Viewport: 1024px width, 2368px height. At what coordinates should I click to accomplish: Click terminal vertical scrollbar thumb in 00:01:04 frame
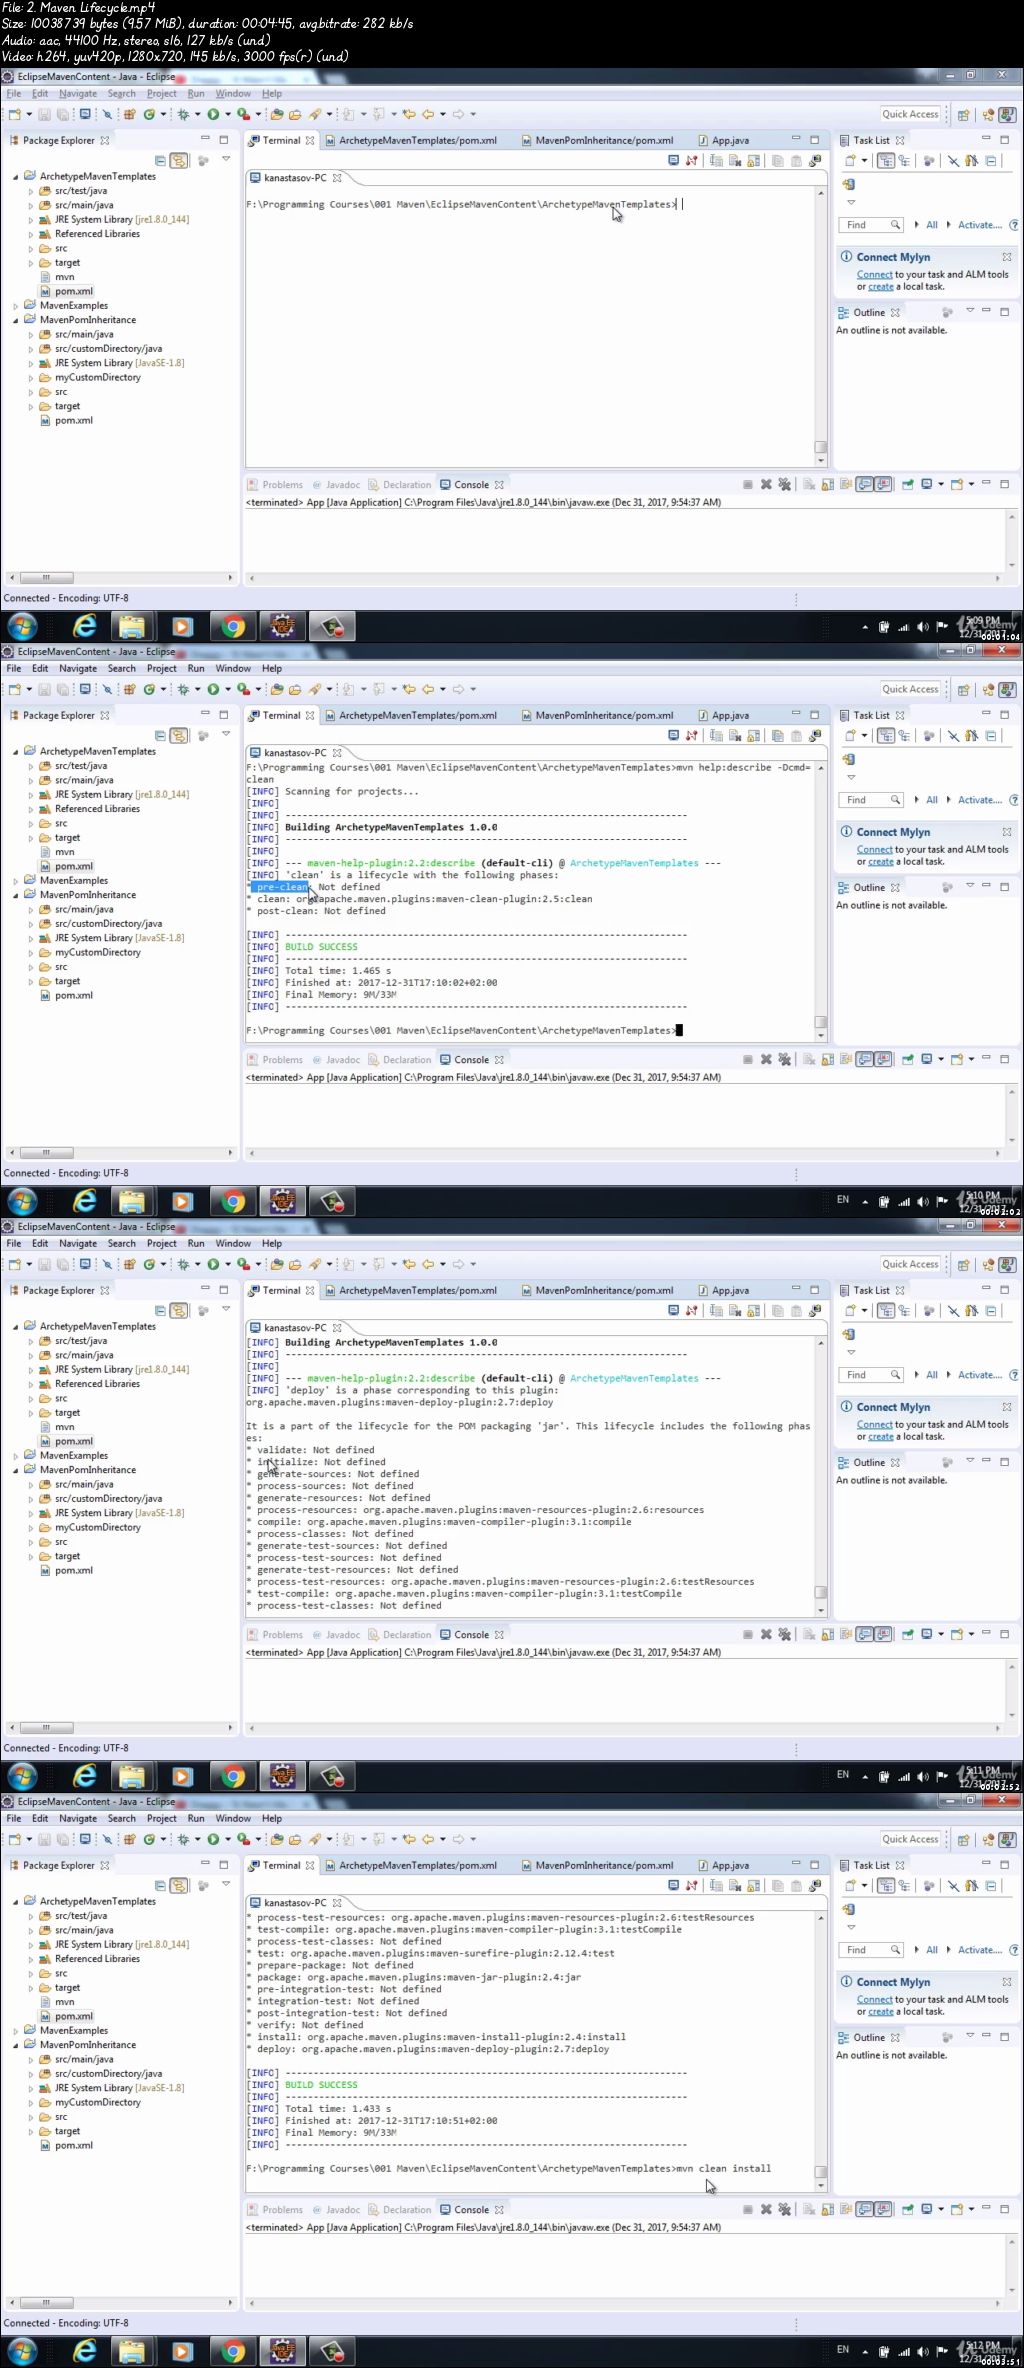(x=820, y=447)
